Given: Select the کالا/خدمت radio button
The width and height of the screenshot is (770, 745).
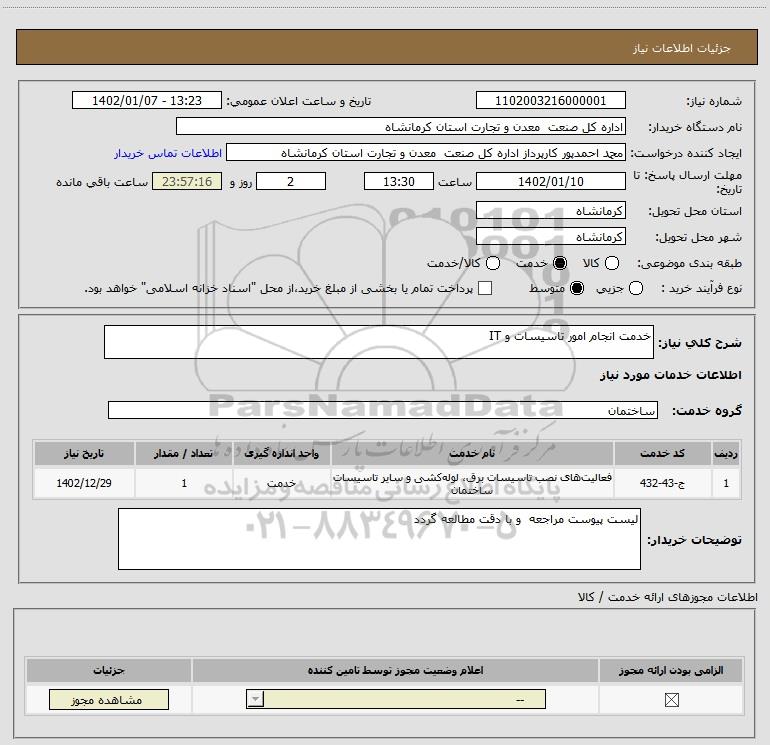Looking at the screenshot, I should click(x=493, y=263).
